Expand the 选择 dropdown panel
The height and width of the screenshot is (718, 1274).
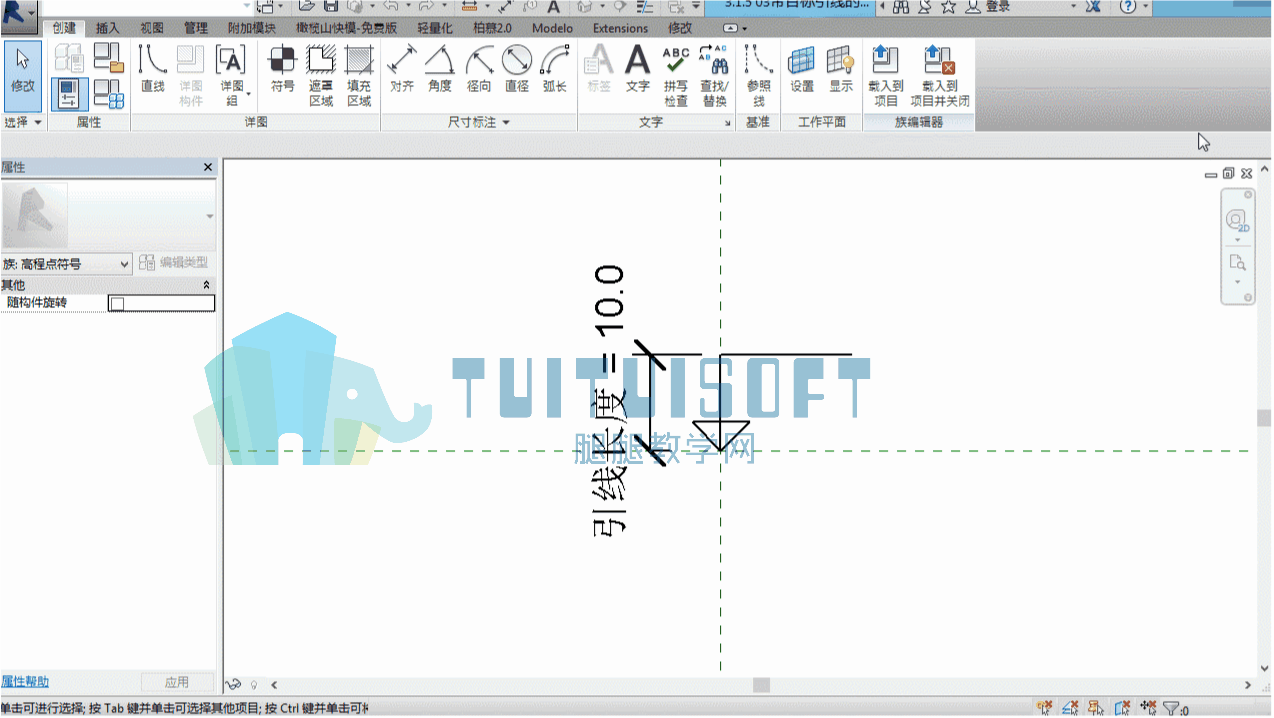click(23, 122)
